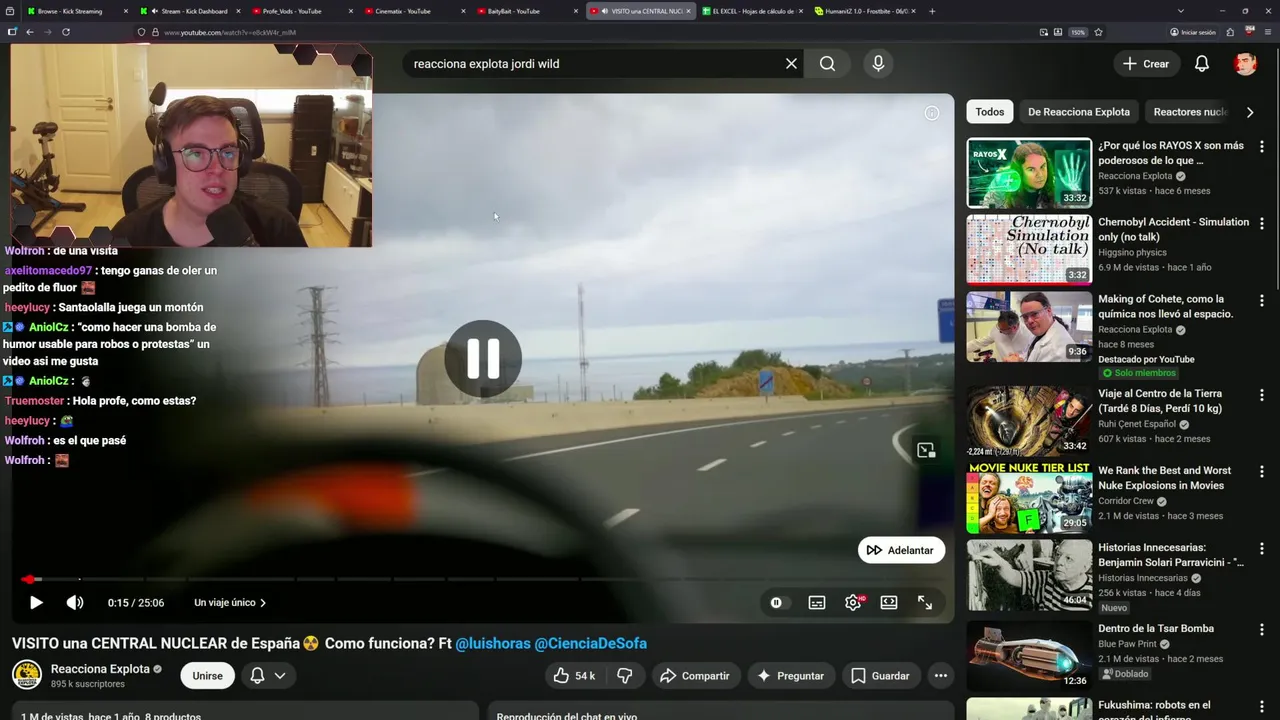
Task: Click the large pause overlay icon in the video
Action: [483, 358]
